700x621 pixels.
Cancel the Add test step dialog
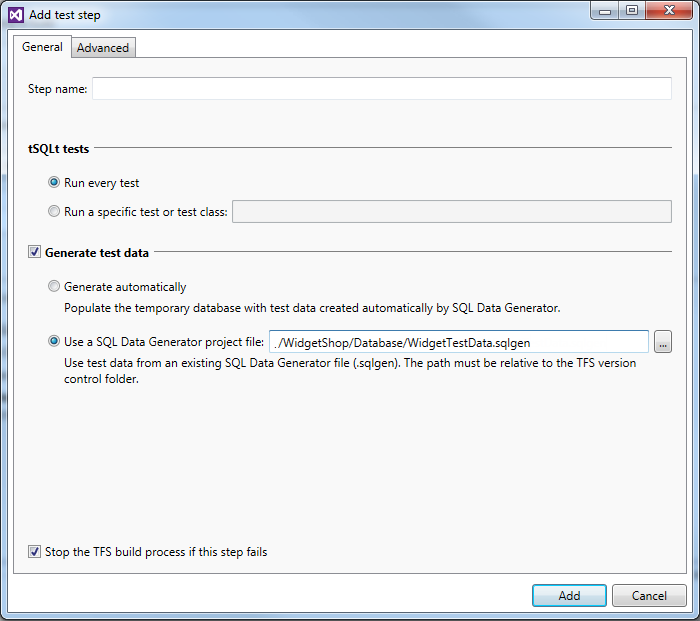click(x=648, y=595)
